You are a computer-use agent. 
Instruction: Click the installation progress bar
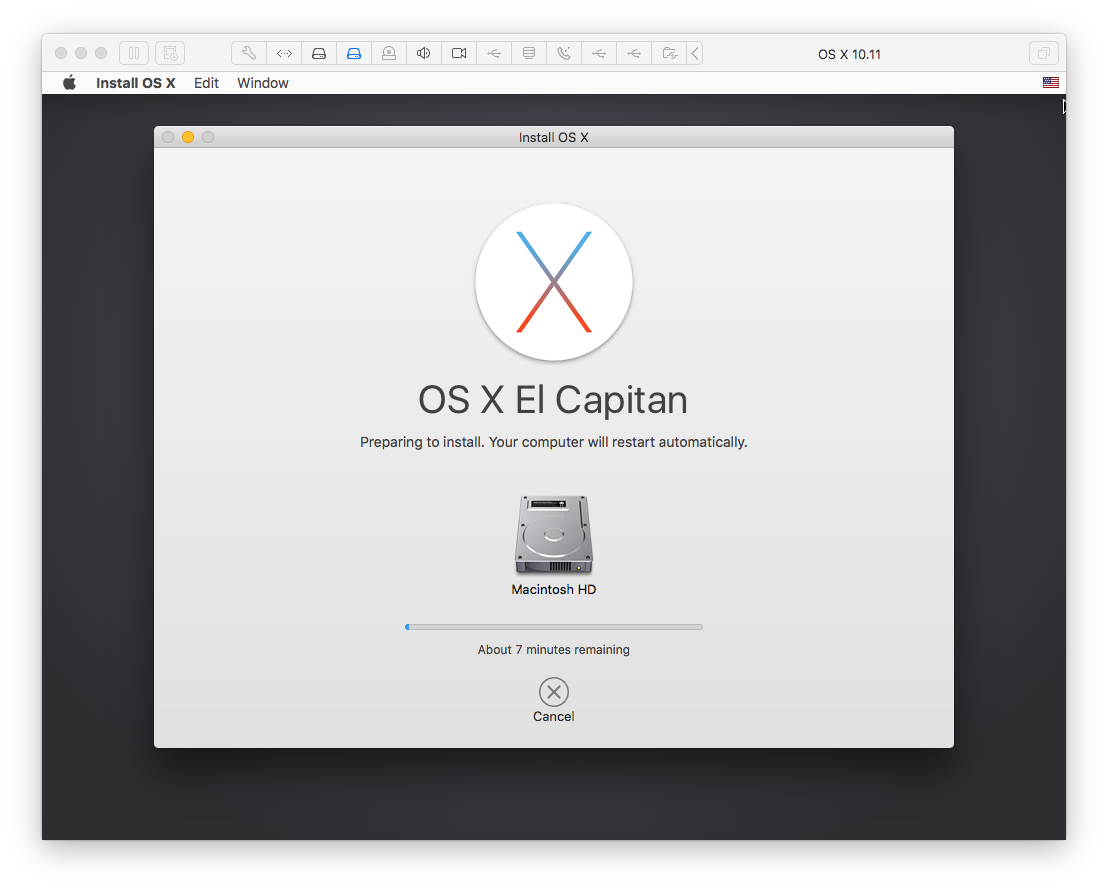tap(554, 626)
